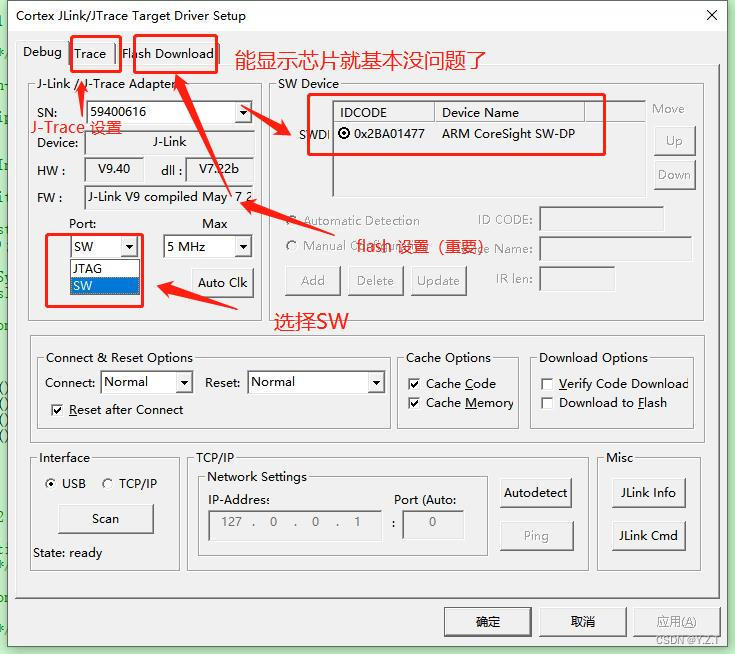Screen dimensions: 735x654
Task: Click the Scan button
Action: pos(106,519)
